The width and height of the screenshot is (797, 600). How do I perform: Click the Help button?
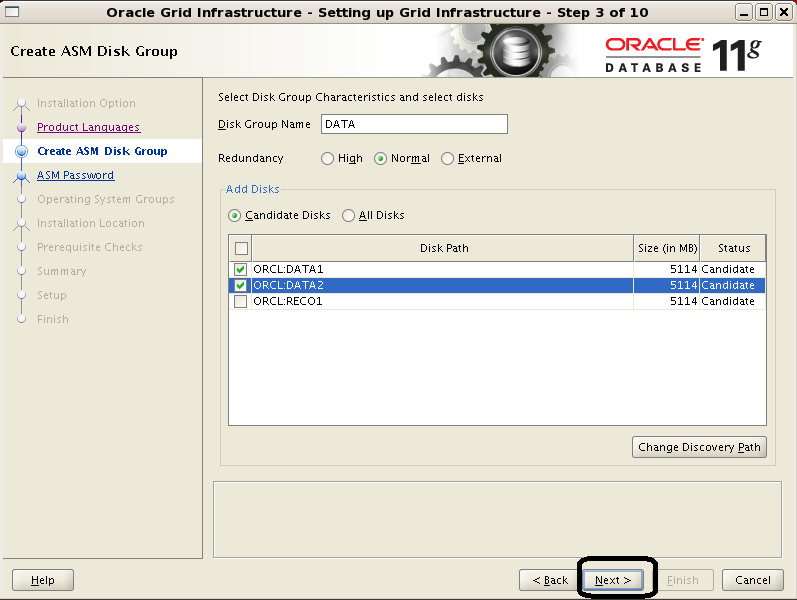43,580
